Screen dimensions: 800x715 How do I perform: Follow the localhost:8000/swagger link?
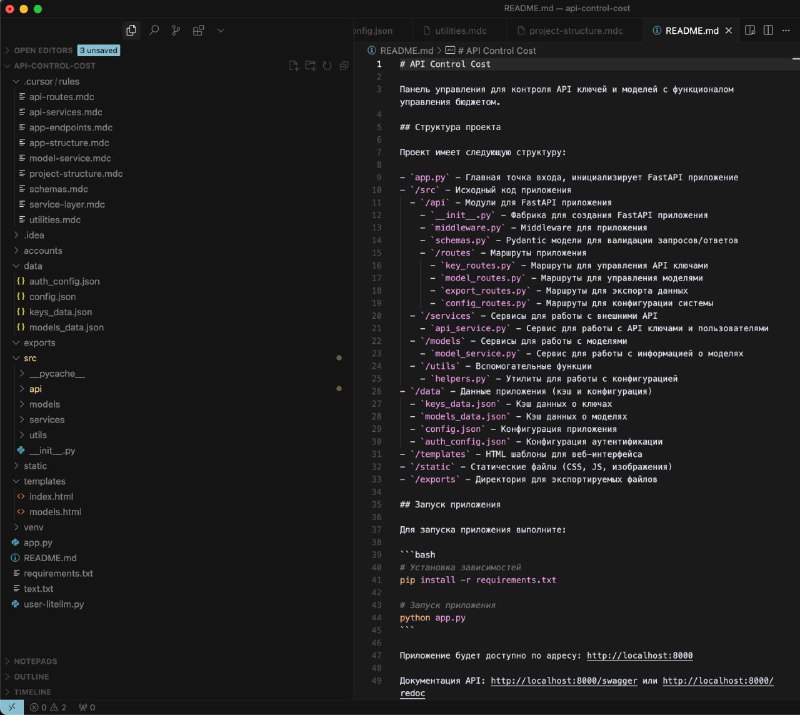(564, 680)
